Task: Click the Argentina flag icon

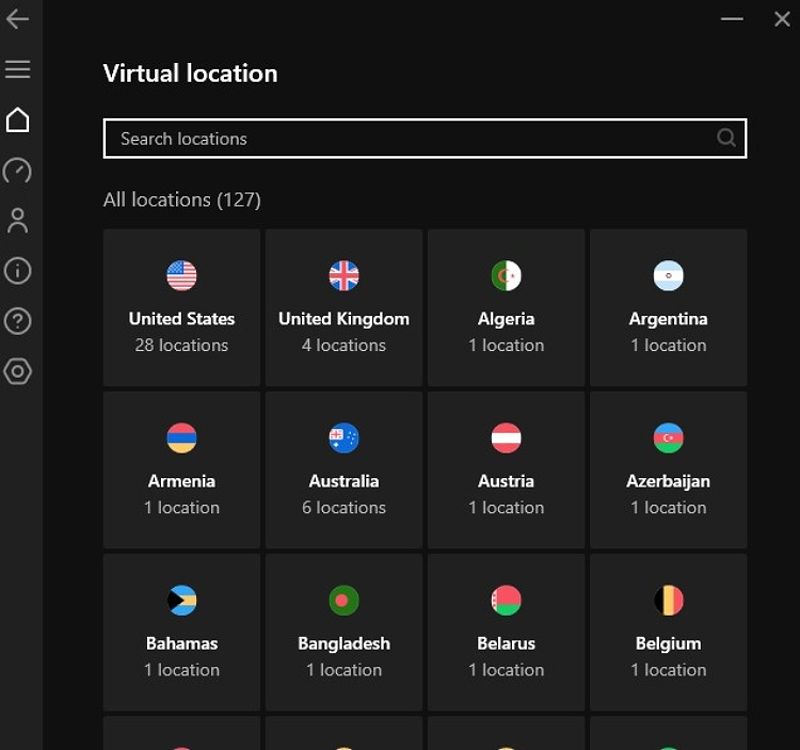Action: click(x=668, y=276)
